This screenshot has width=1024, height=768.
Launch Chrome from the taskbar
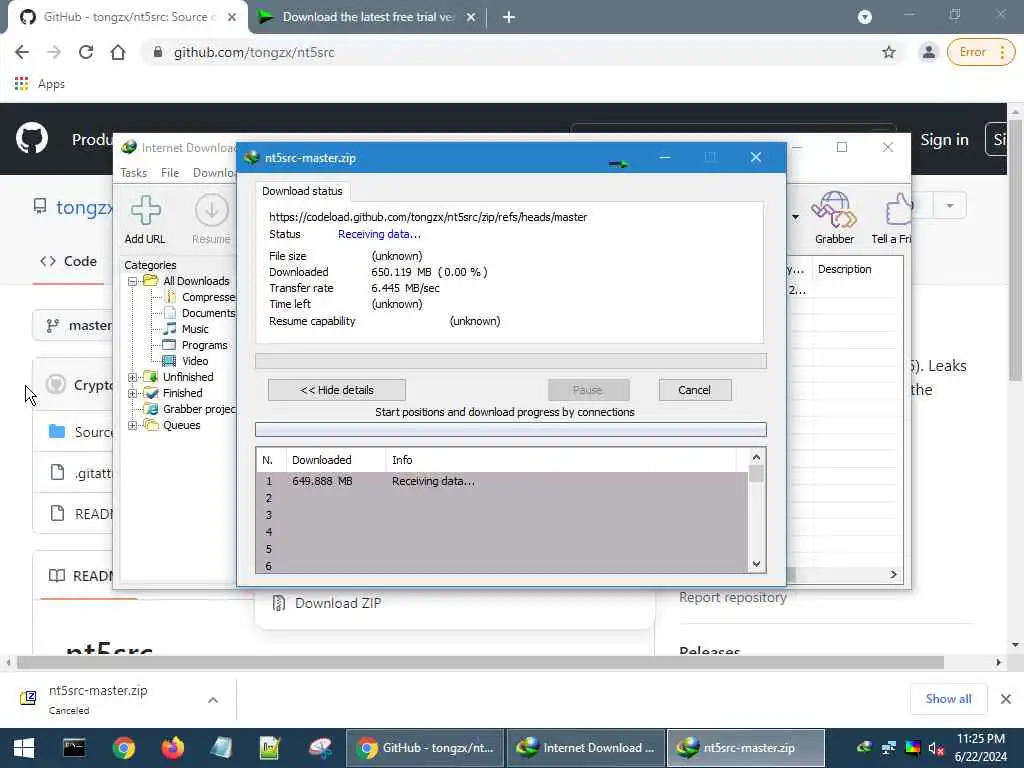coord(123,748)
